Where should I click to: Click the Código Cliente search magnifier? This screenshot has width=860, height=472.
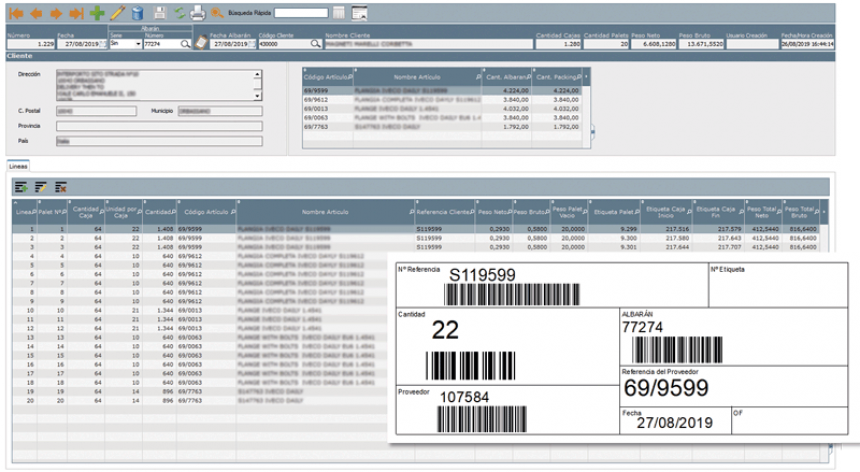[316, 44]
